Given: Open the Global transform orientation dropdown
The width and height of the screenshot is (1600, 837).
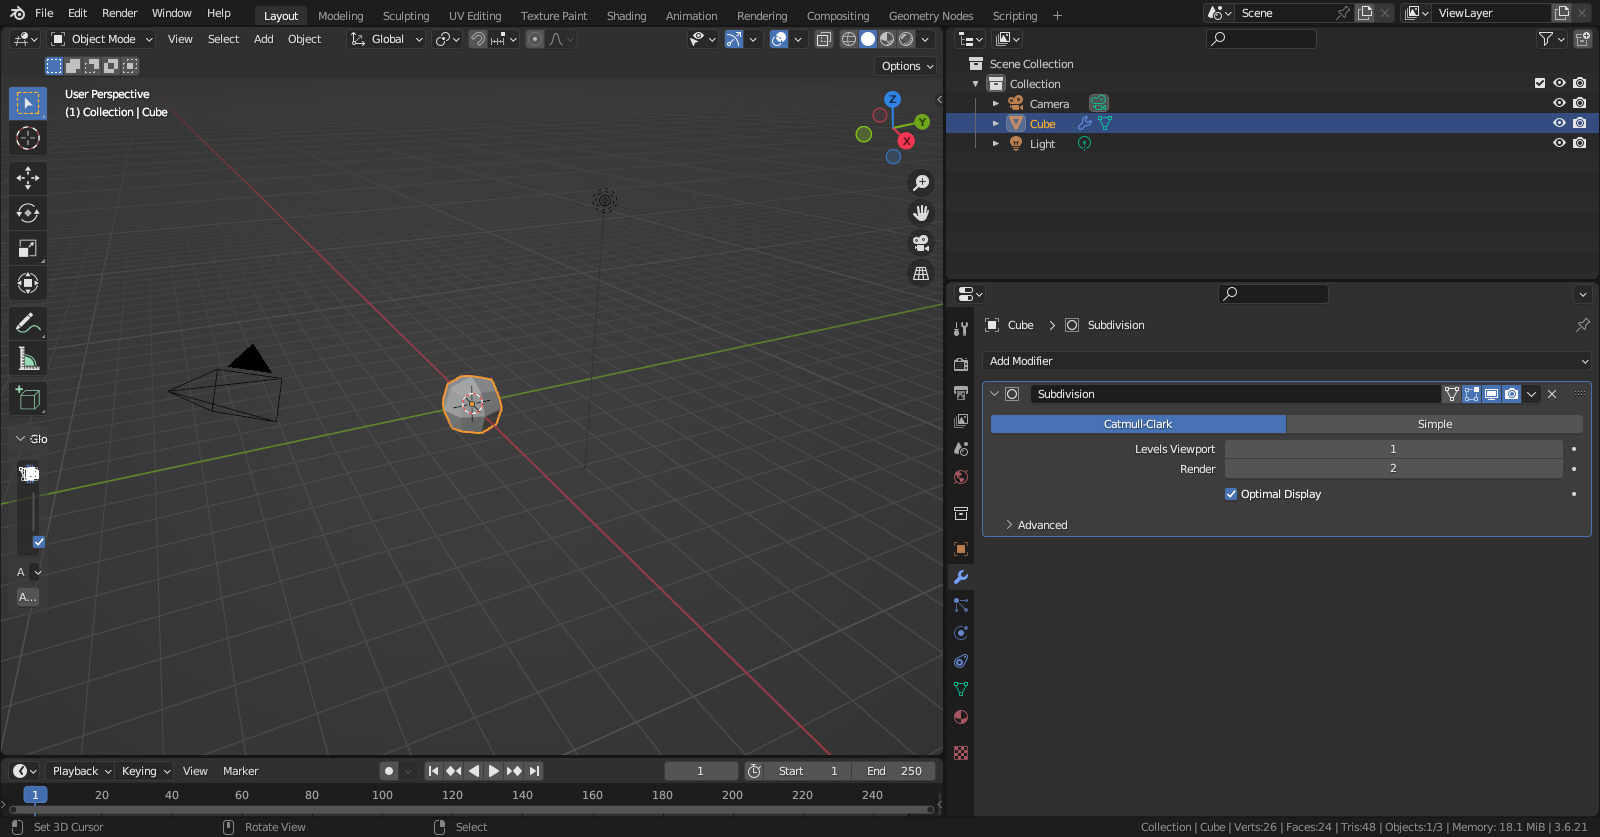Looking at the screenshot, I should point(386,39).
